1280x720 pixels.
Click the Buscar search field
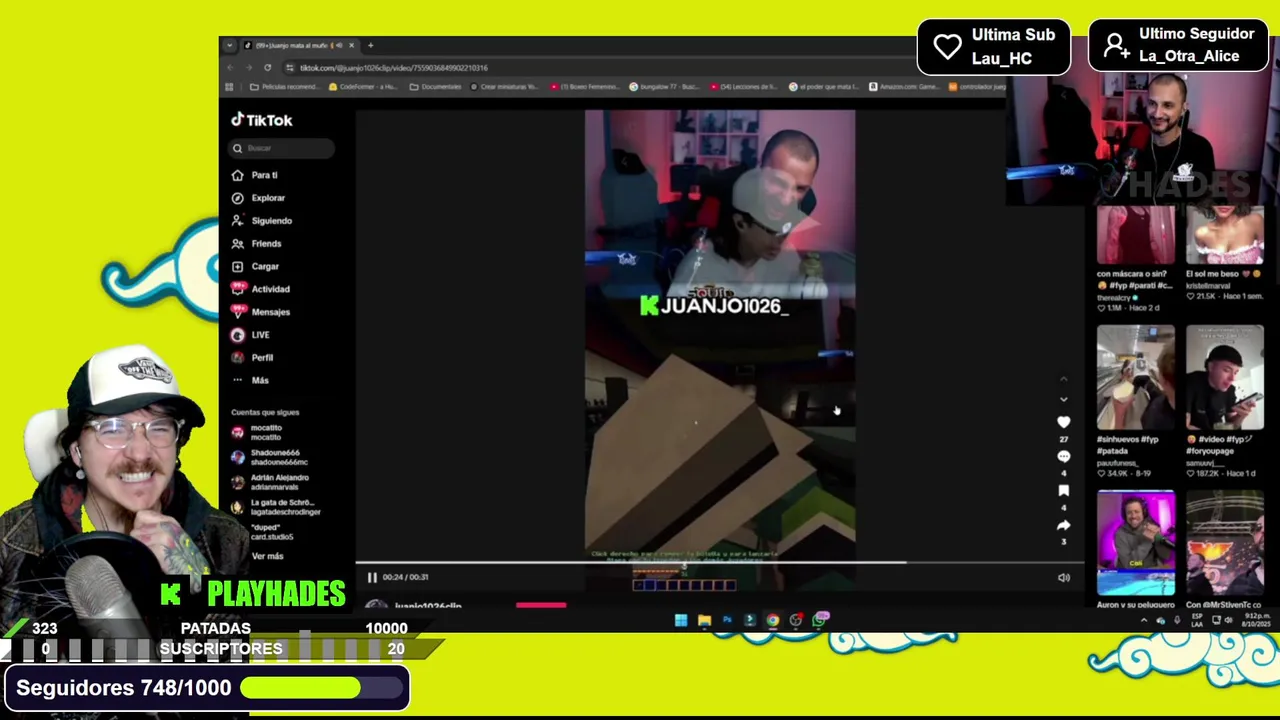tap(282, 148)
